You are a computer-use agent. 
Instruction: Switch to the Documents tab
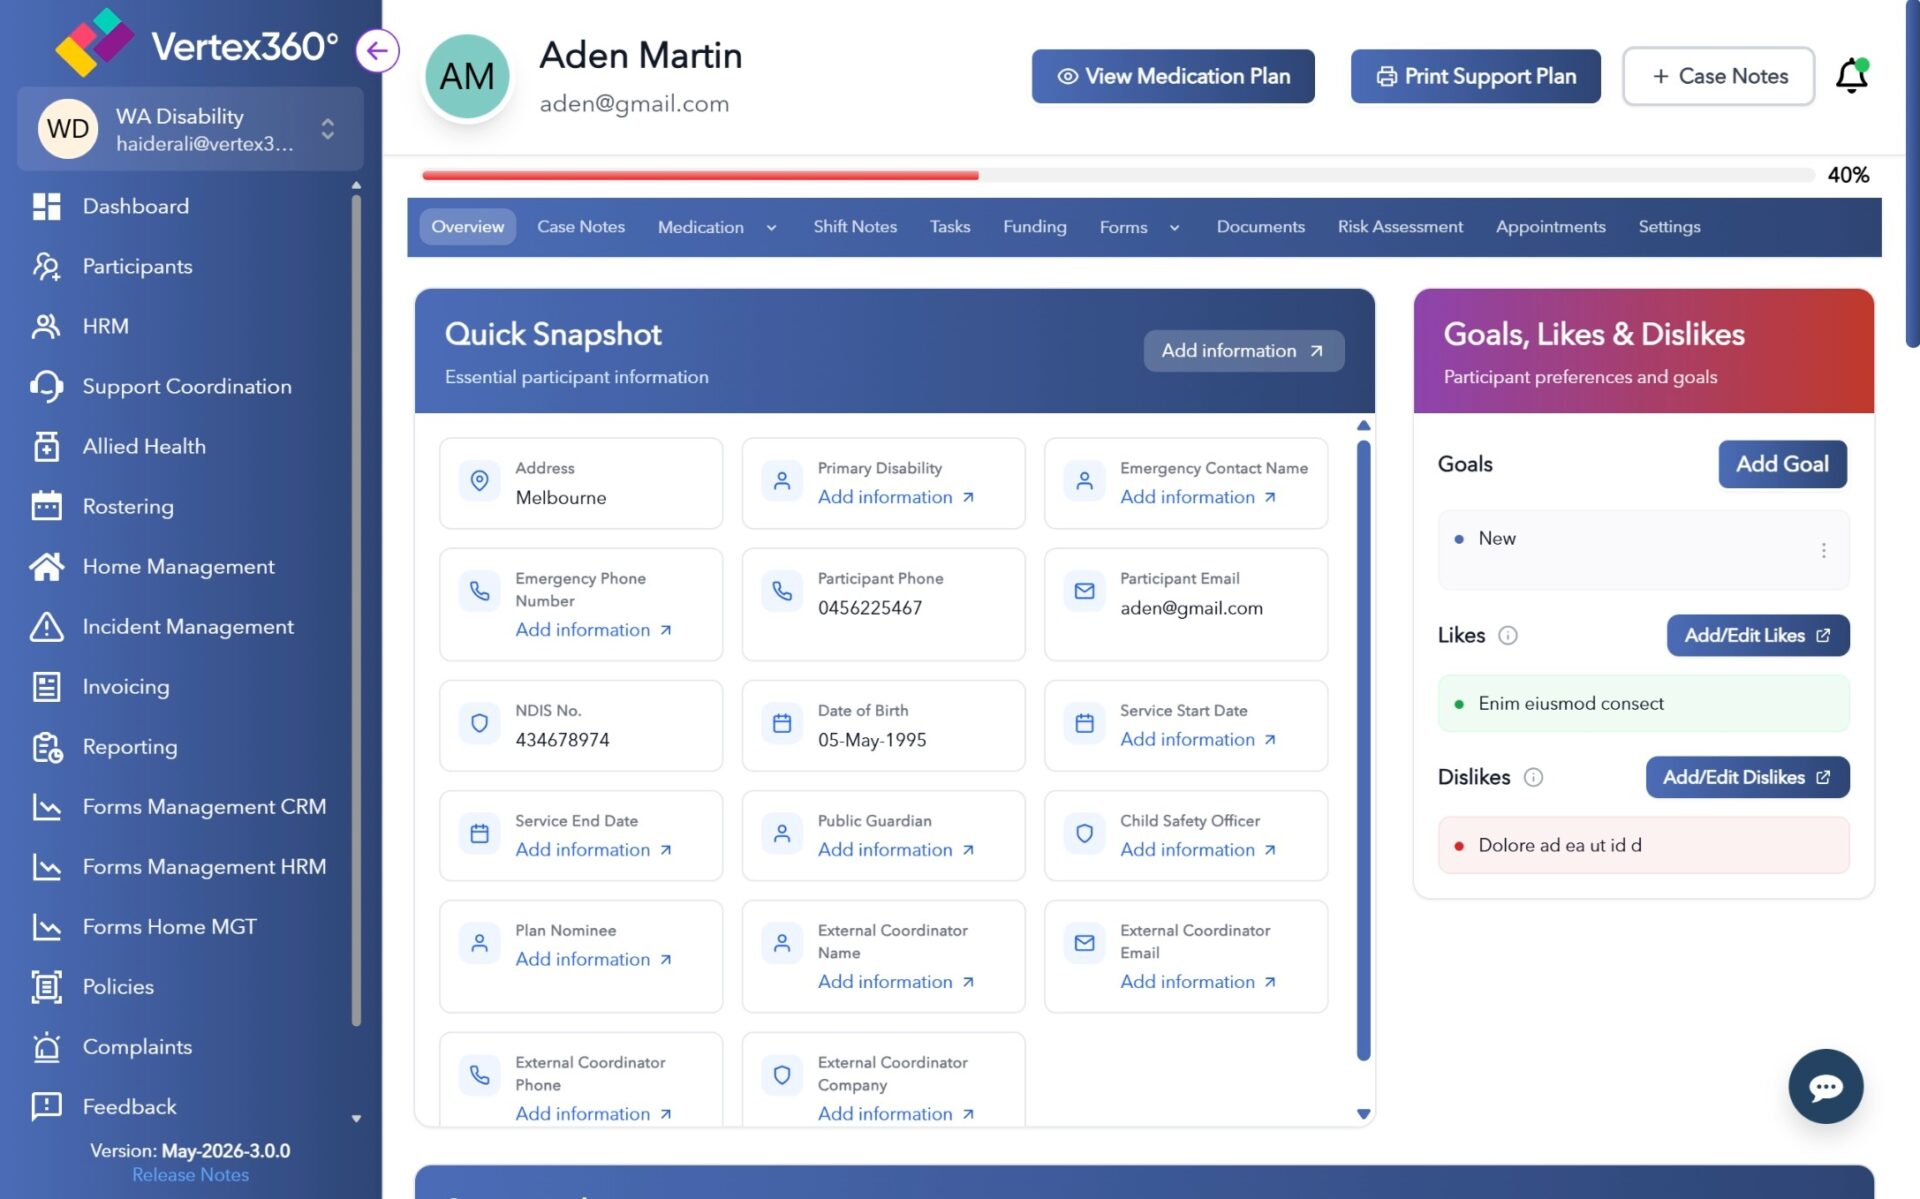coord(1260,227)
